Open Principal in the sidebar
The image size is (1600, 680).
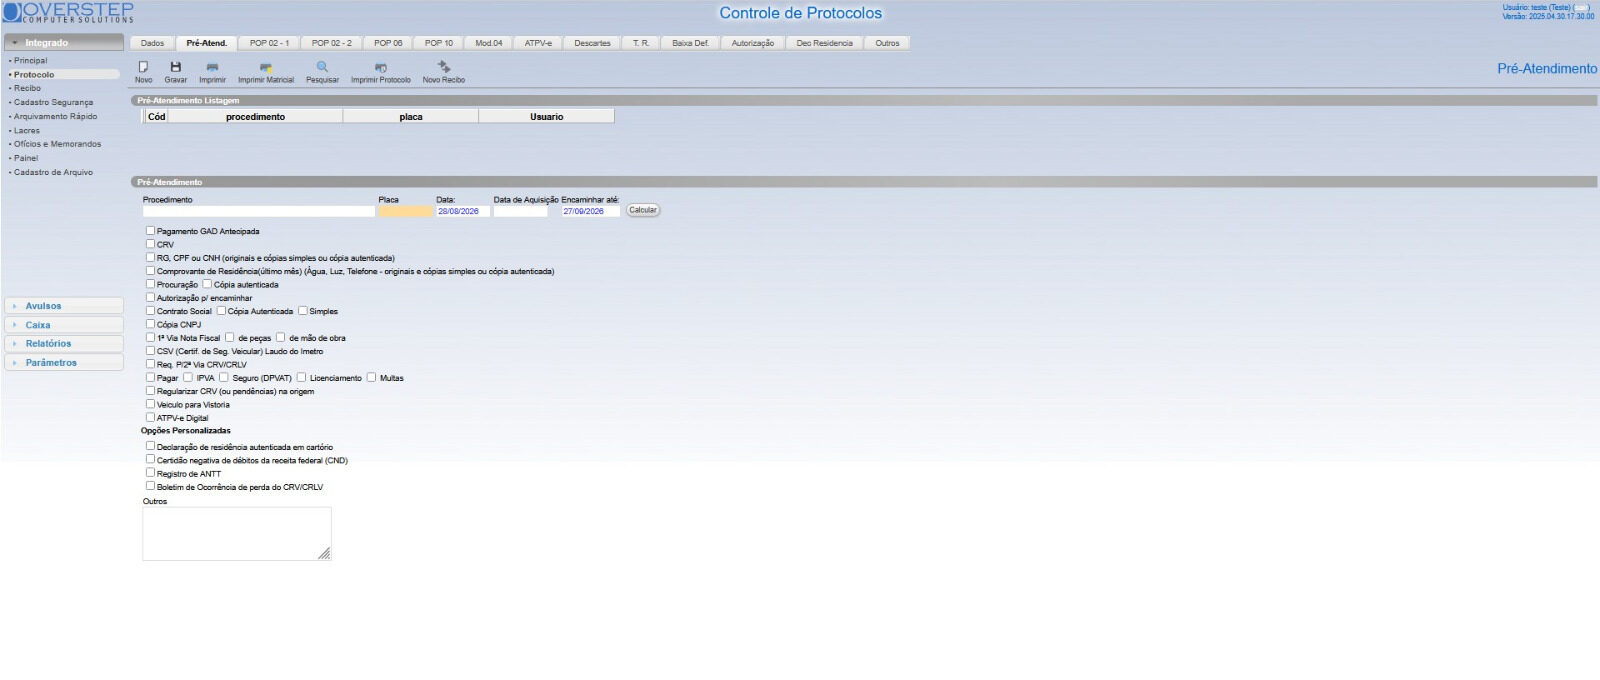(31, 61)
